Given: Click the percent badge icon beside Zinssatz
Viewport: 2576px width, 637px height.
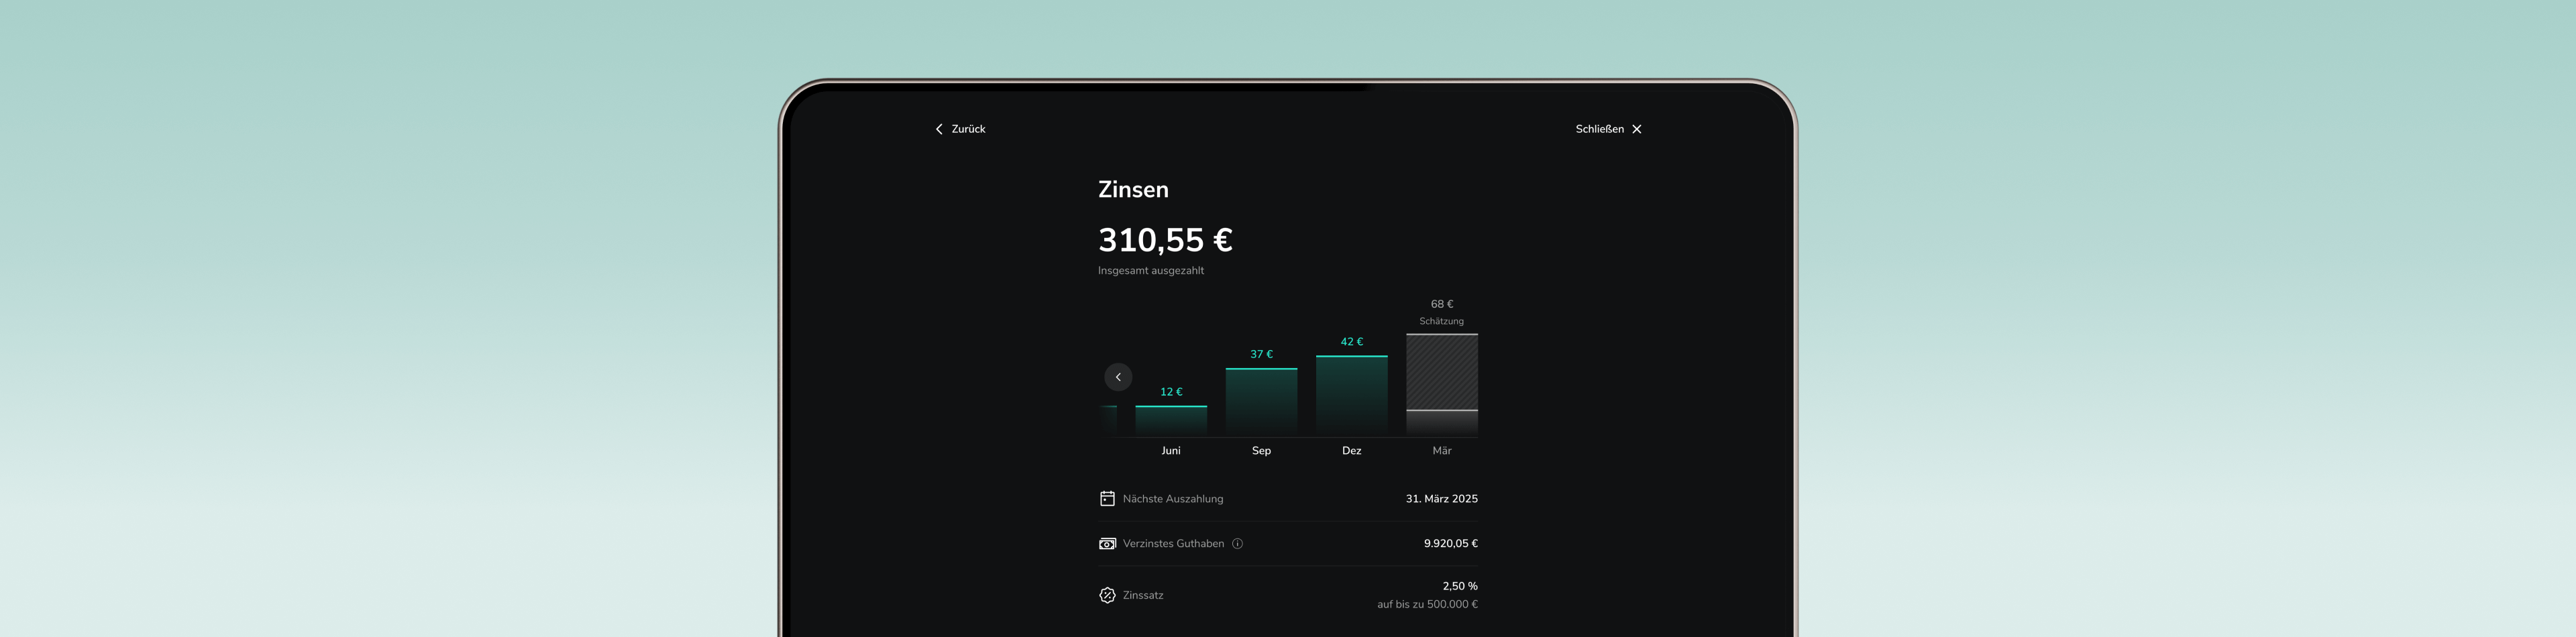Looking at the screenshot, I should pyautogui.click(x=1107, y=595).
